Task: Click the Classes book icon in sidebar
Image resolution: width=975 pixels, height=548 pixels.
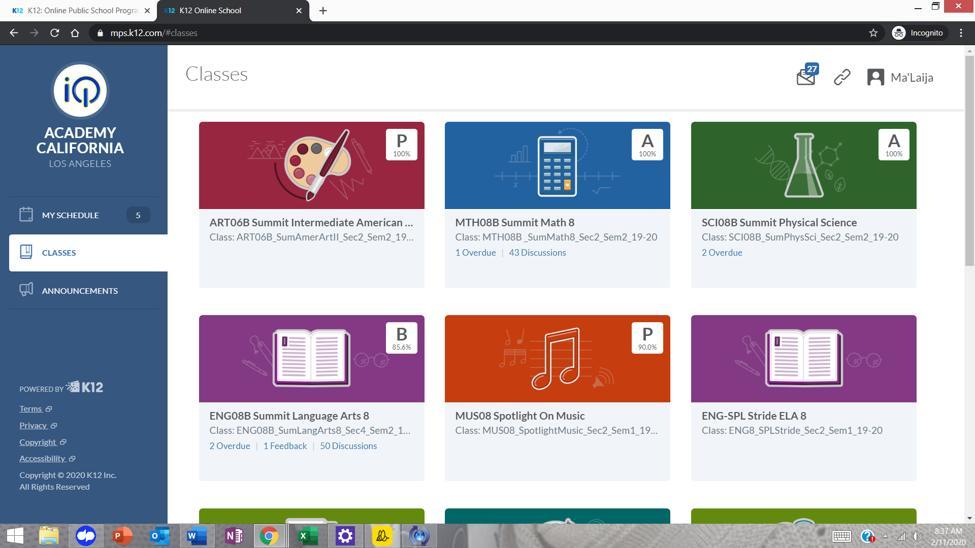Action: pos(26,252)
